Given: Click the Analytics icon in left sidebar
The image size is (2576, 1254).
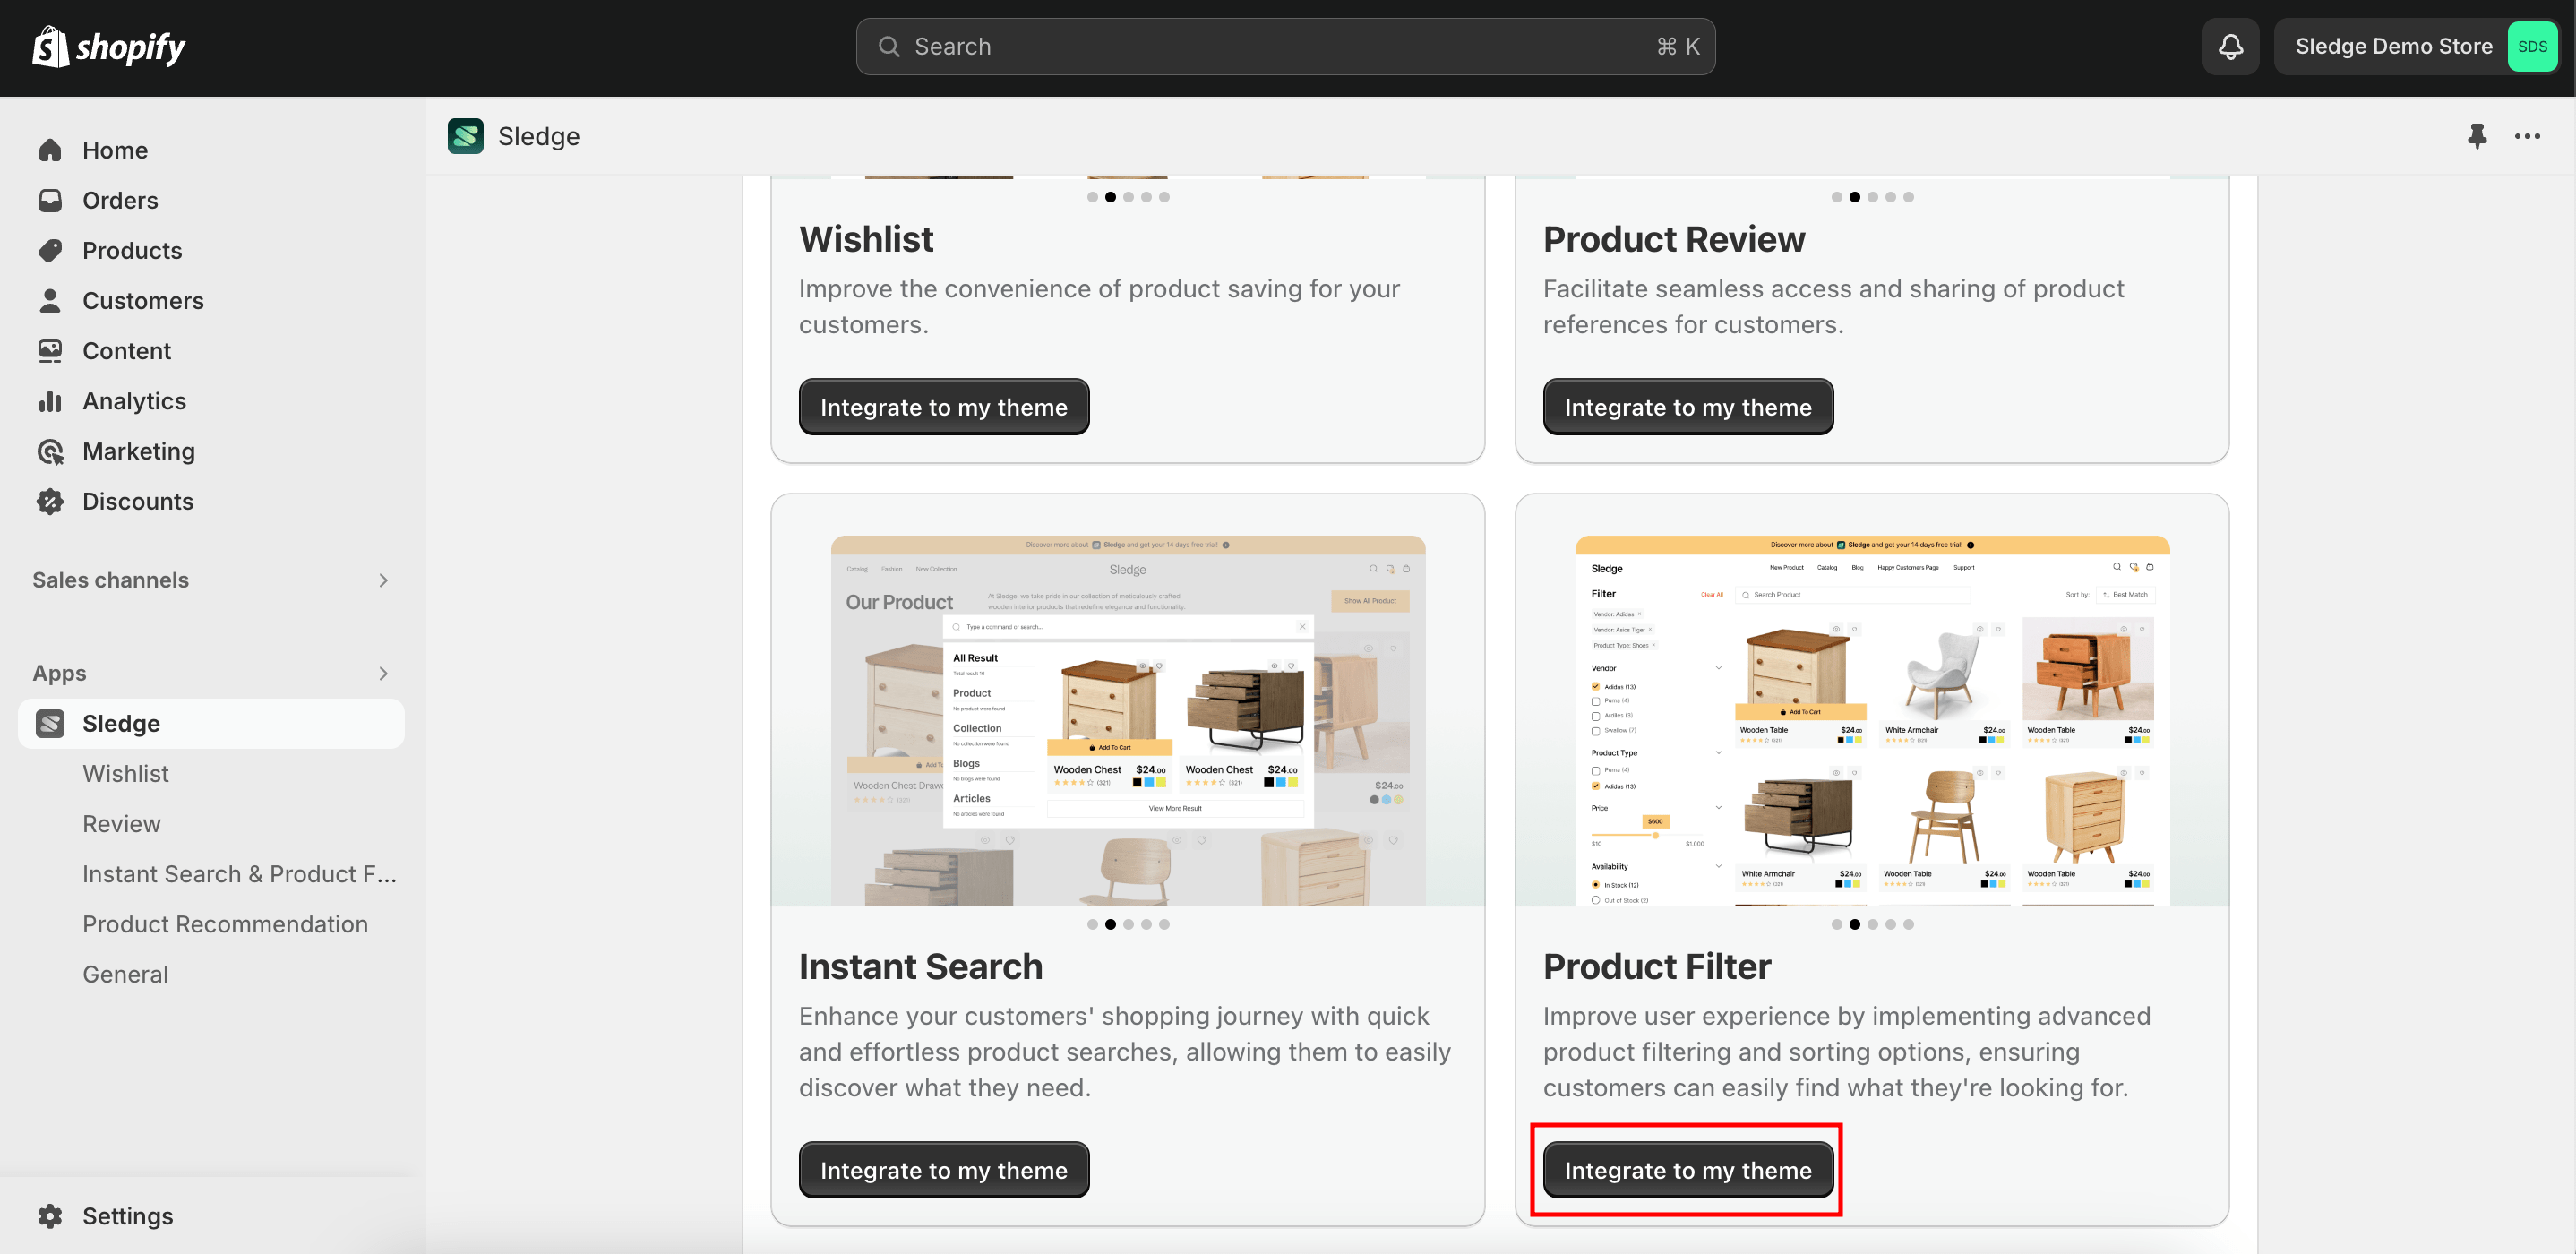Looking at the screenshot, I should 51,399.
